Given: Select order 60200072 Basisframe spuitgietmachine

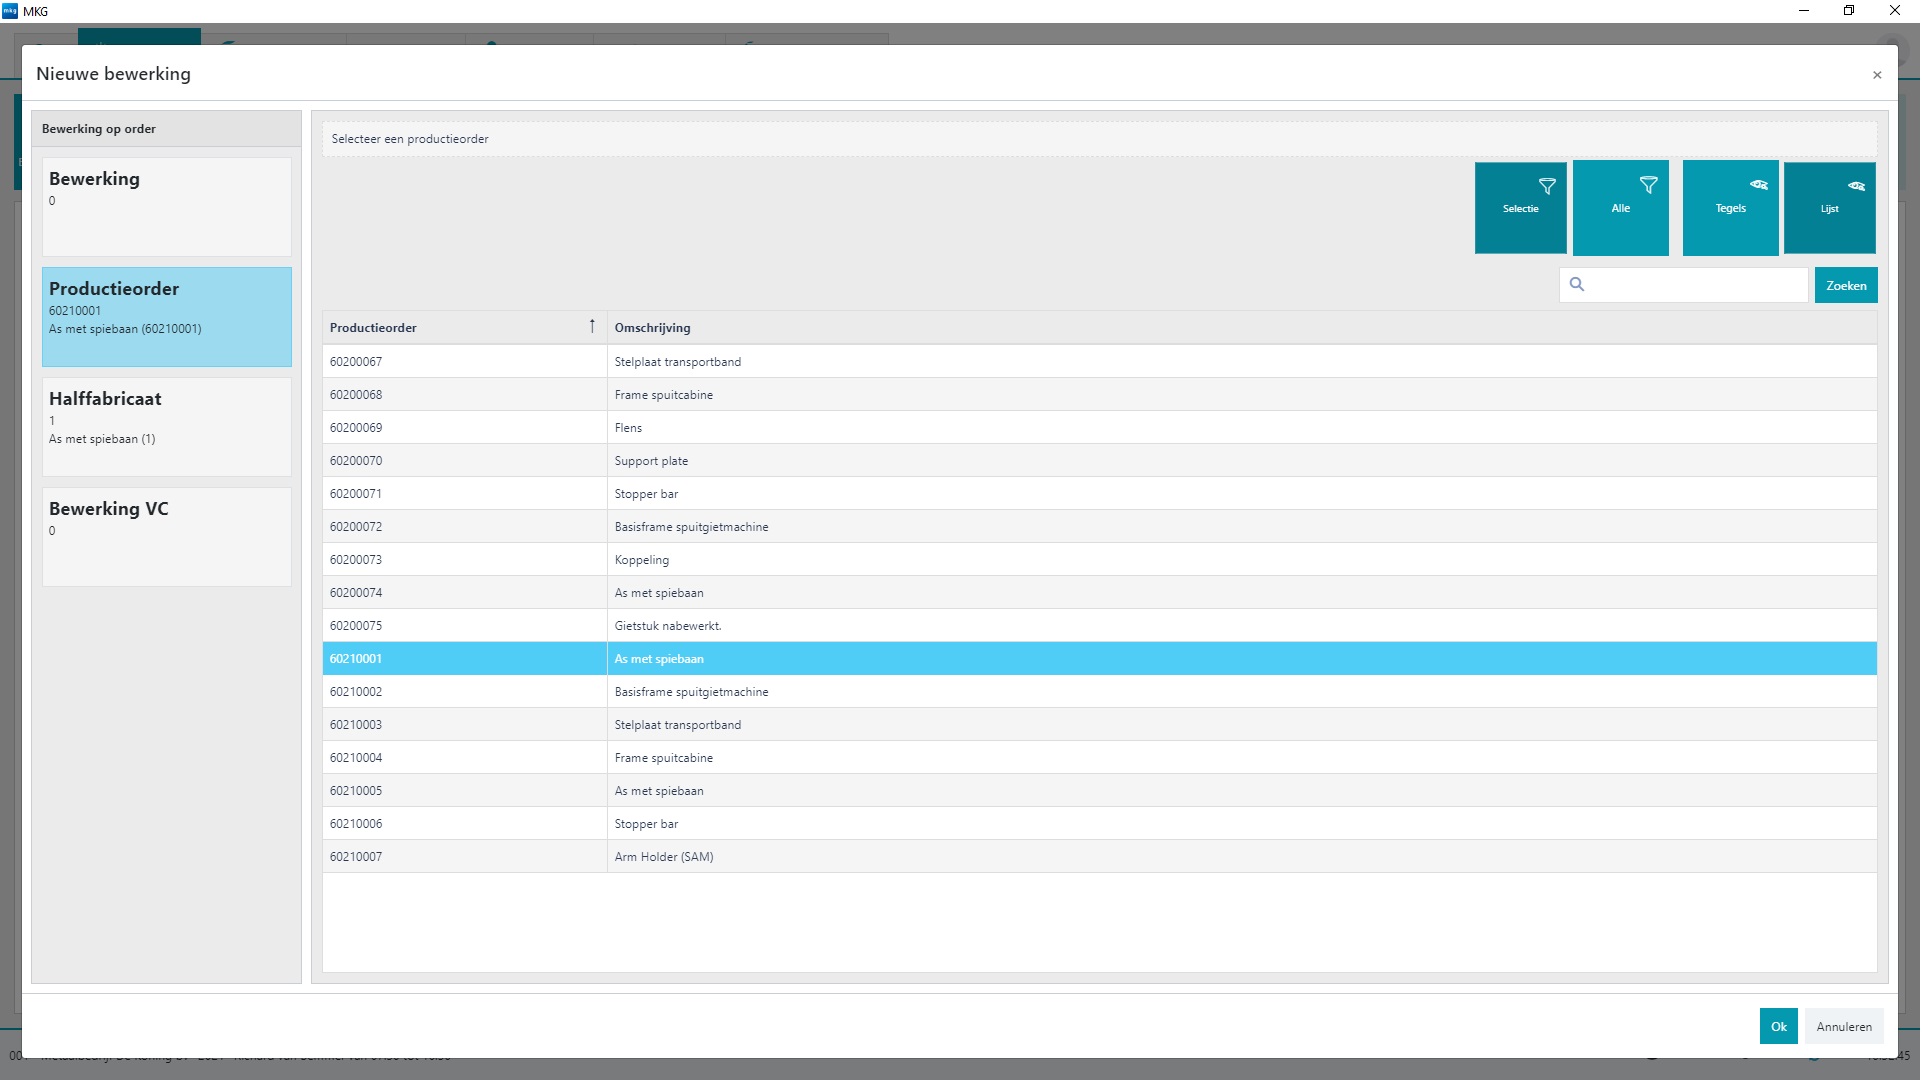Looking at the screenshot, I should pyautogui.click(x=1099, y=527).
